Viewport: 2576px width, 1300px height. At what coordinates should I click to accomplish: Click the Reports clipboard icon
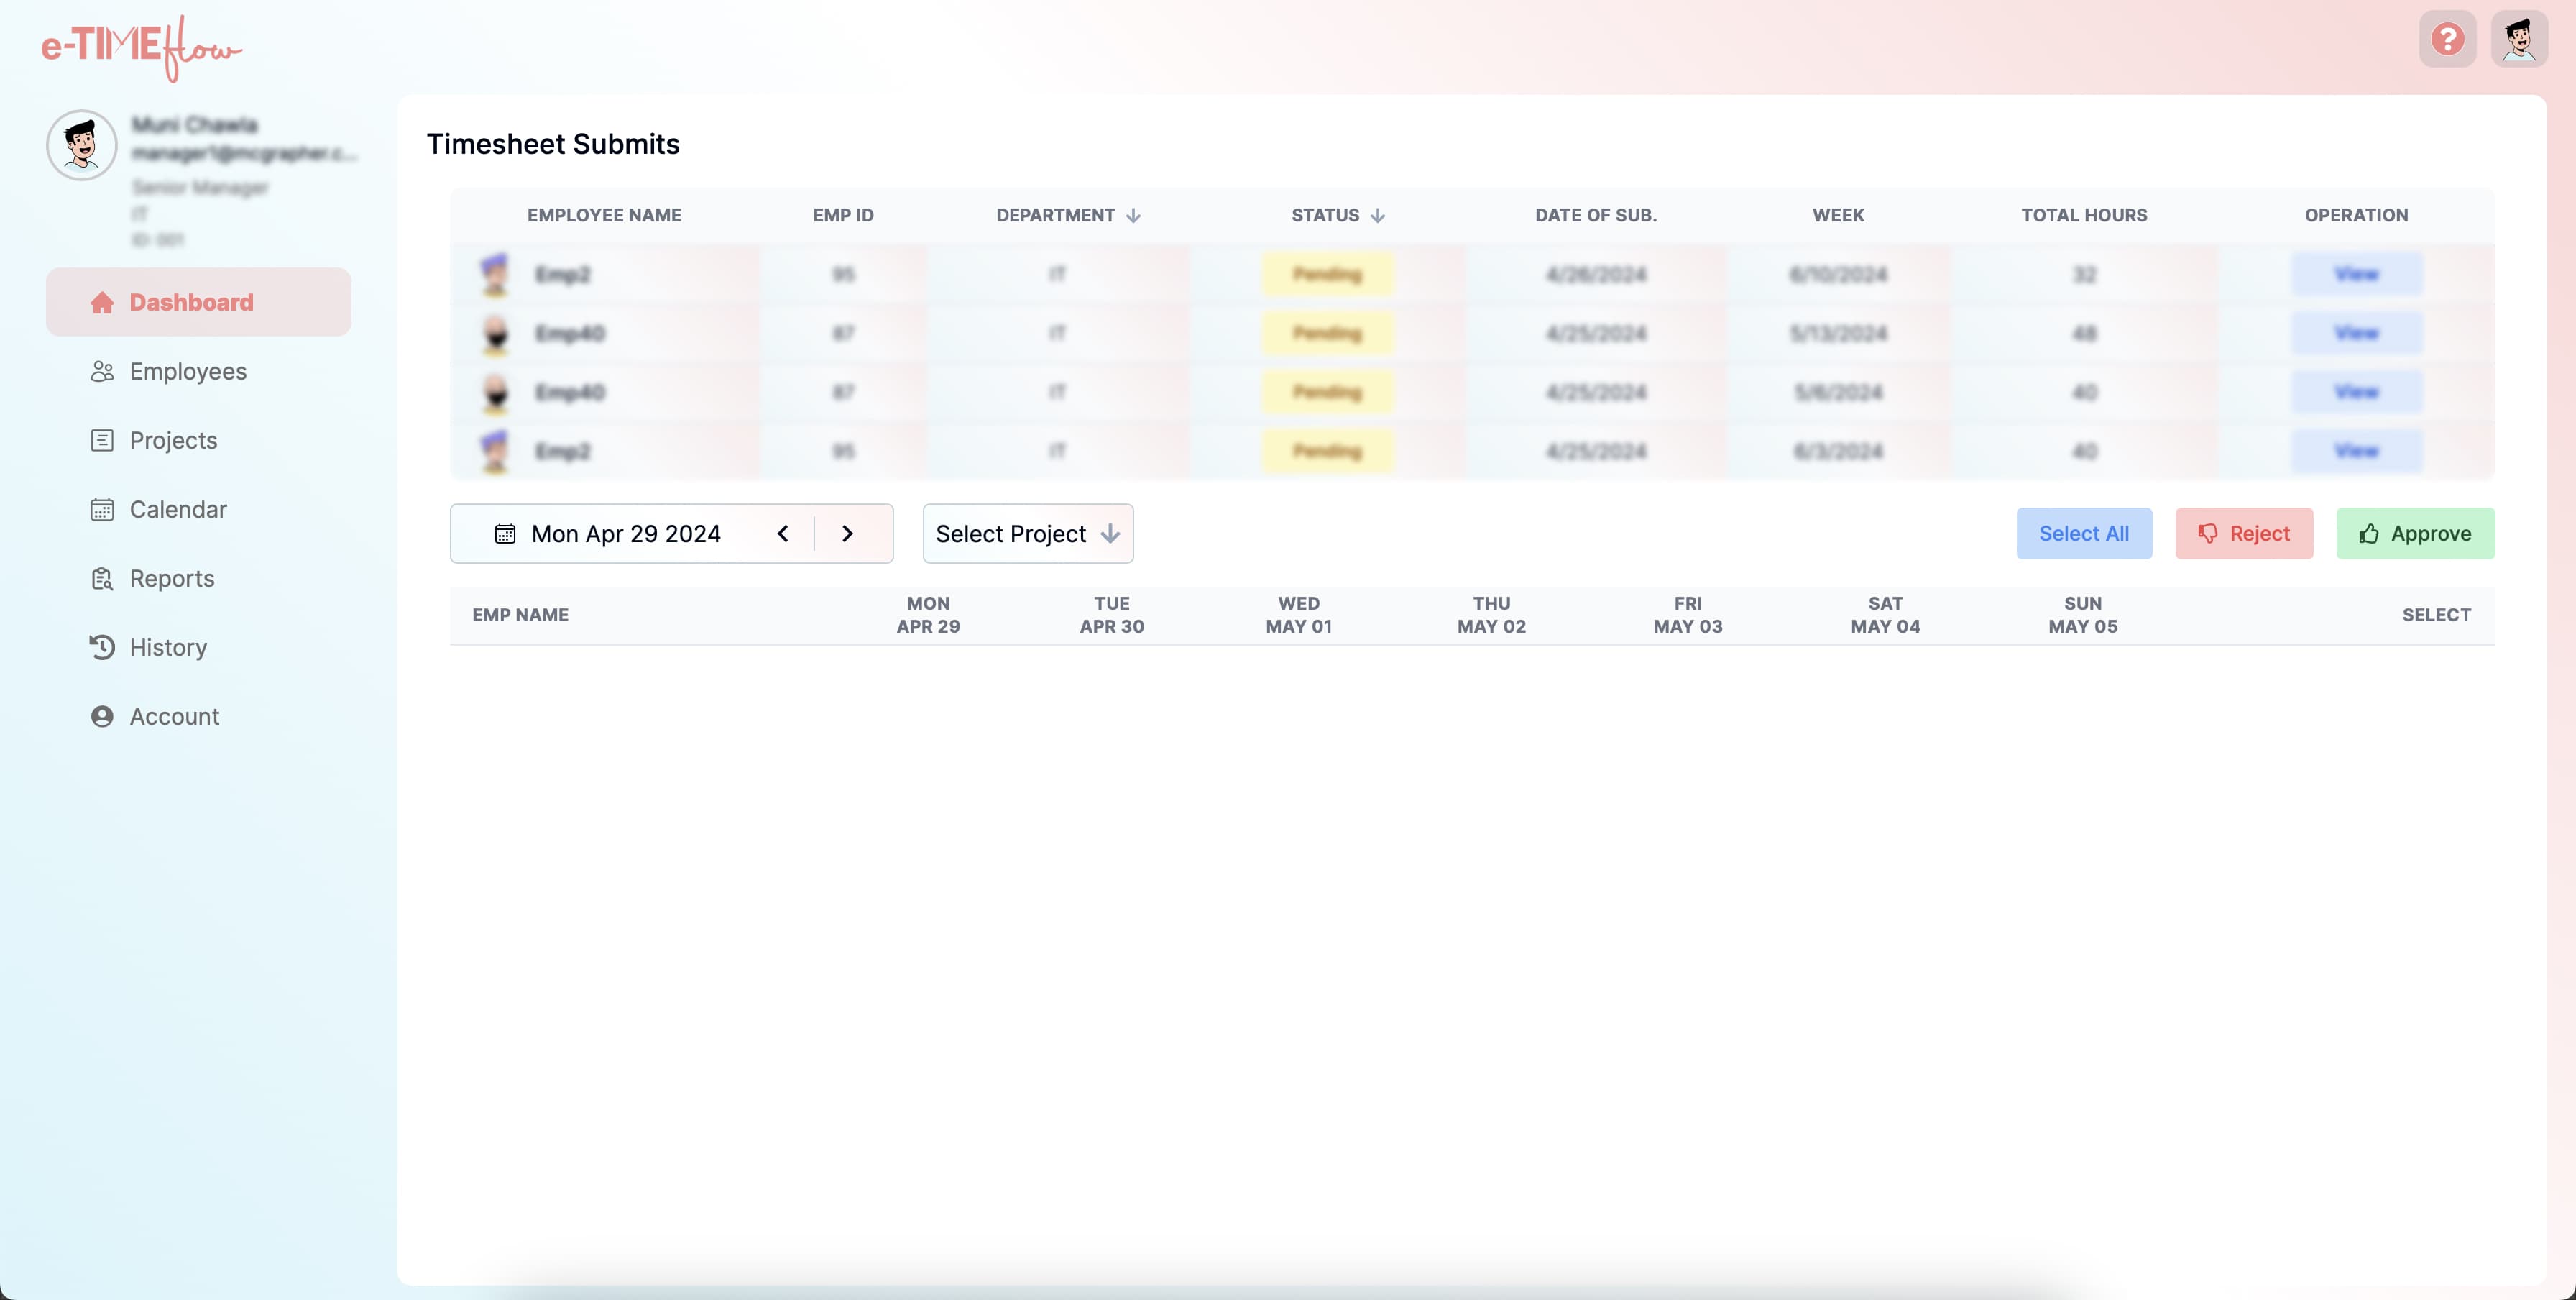[x=102, y=578]
